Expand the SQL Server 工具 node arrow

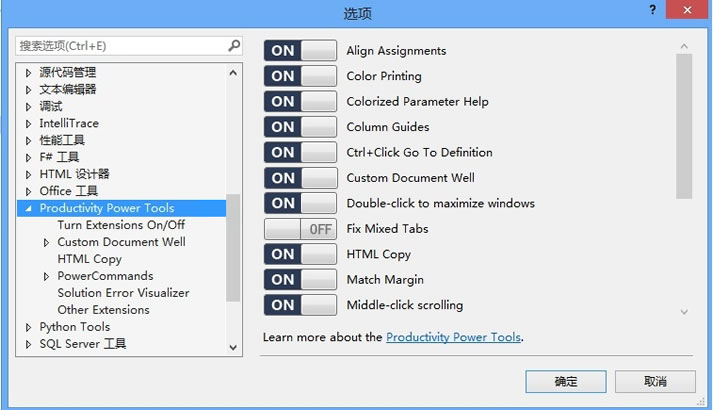point(28,344)
